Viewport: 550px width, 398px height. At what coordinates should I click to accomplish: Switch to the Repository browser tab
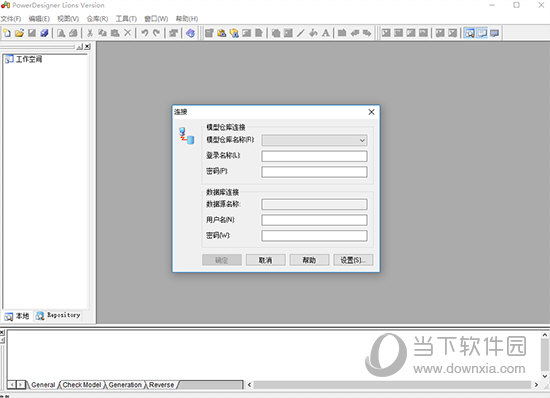click(x=59, y=316)
